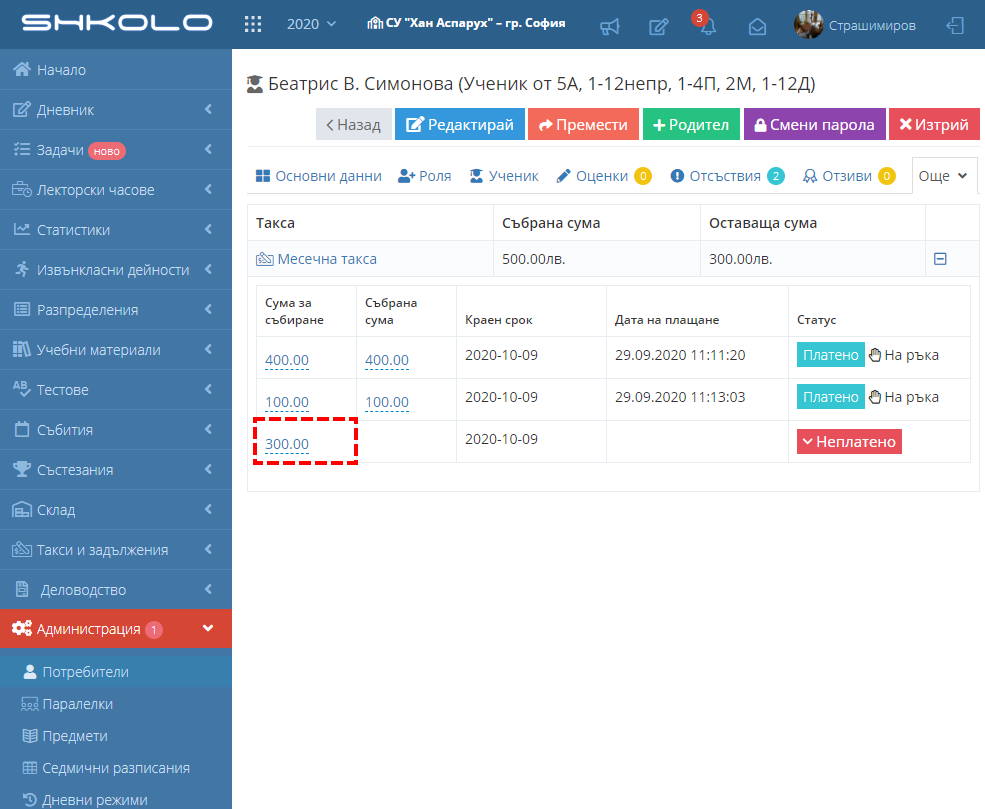Collapse the Администрация section

click(x=116, y=629)
